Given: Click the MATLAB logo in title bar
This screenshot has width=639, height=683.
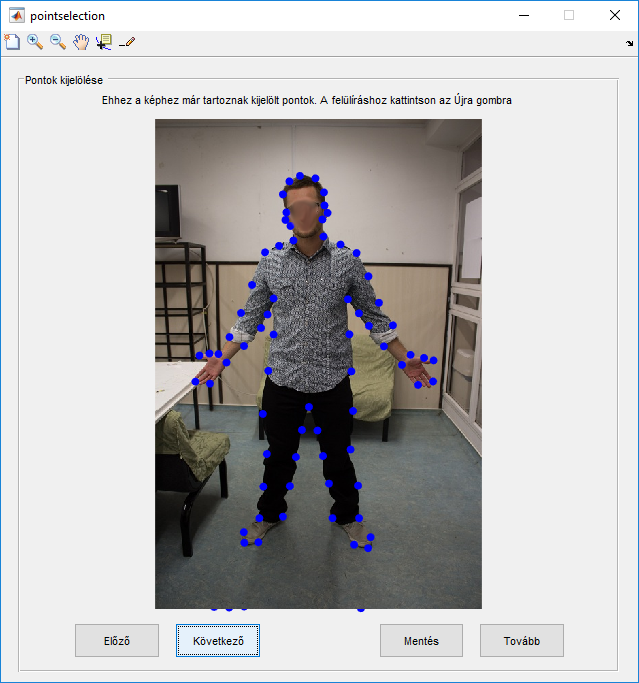Looking at the screenshot, I should [x=16, y=15].
